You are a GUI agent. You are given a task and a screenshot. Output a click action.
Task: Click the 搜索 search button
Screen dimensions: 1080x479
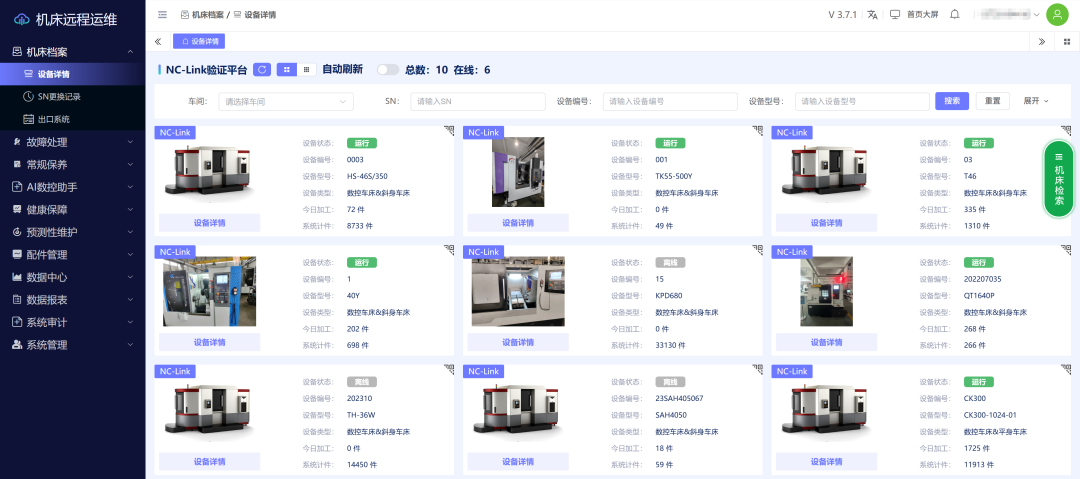click(952, 101)
